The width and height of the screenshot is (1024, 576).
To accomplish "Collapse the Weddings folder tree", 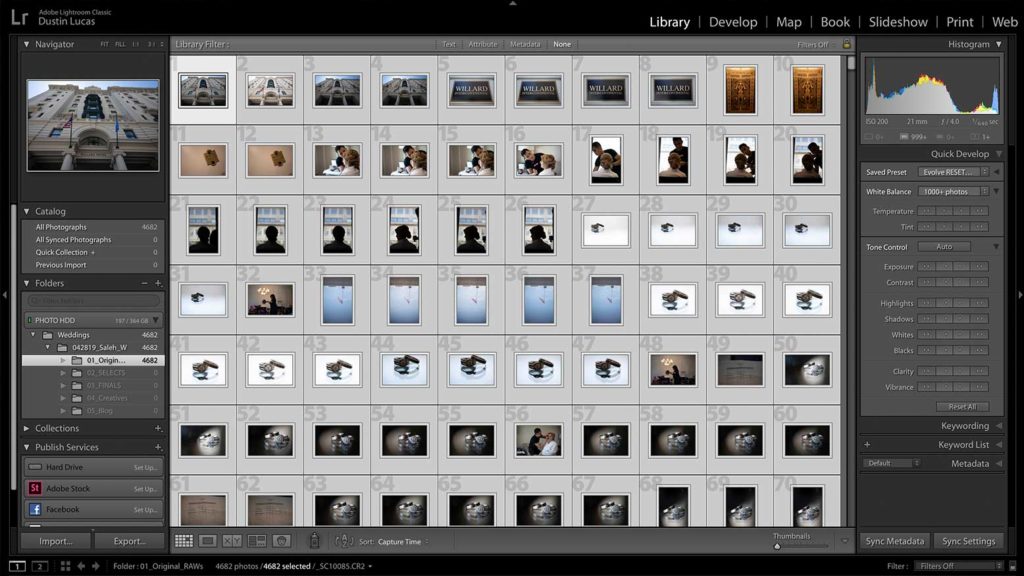I will pos(33,334).
